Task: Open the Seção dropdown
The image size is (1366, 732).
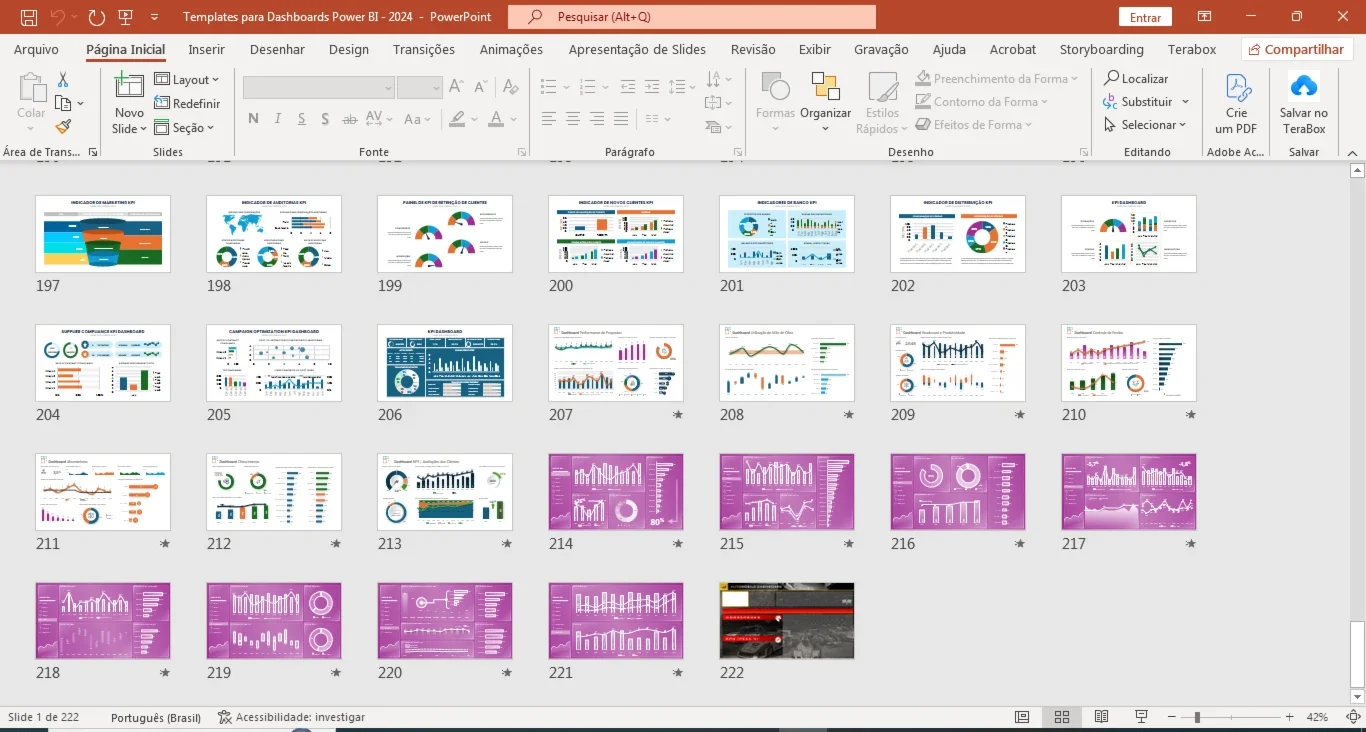Action: click(x=185, y=127)
